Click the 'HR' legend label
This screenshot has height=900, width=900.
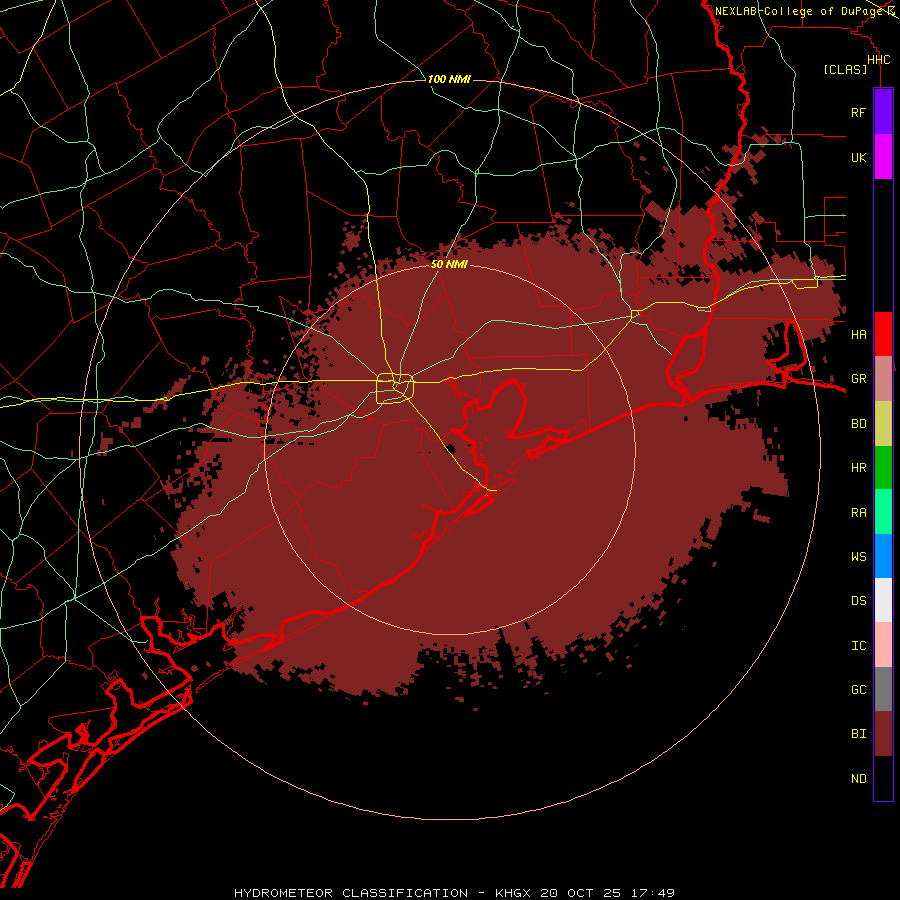point(859,468)
